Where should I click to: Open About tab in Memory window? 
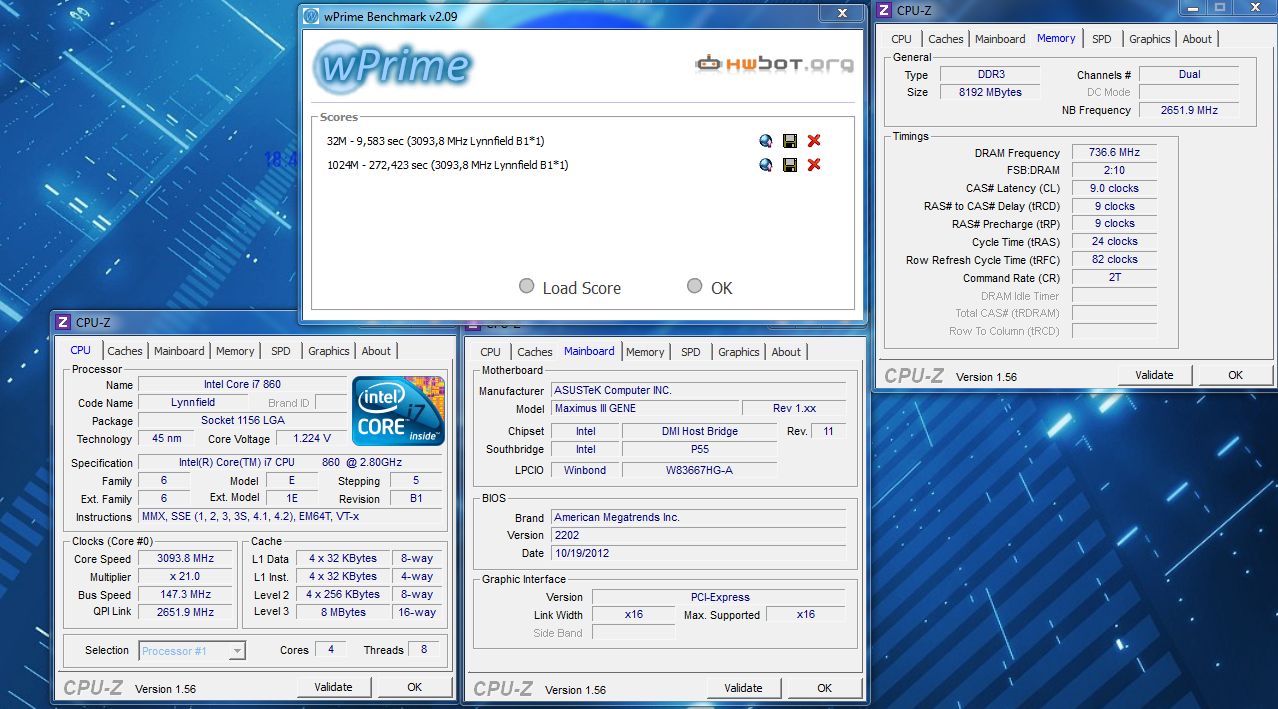(x=1197, y=39)
